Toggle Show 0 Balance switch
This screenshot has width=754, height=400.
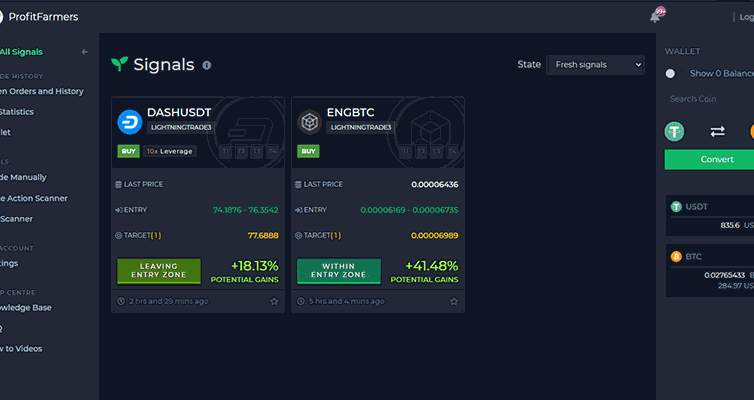point(672,74)
